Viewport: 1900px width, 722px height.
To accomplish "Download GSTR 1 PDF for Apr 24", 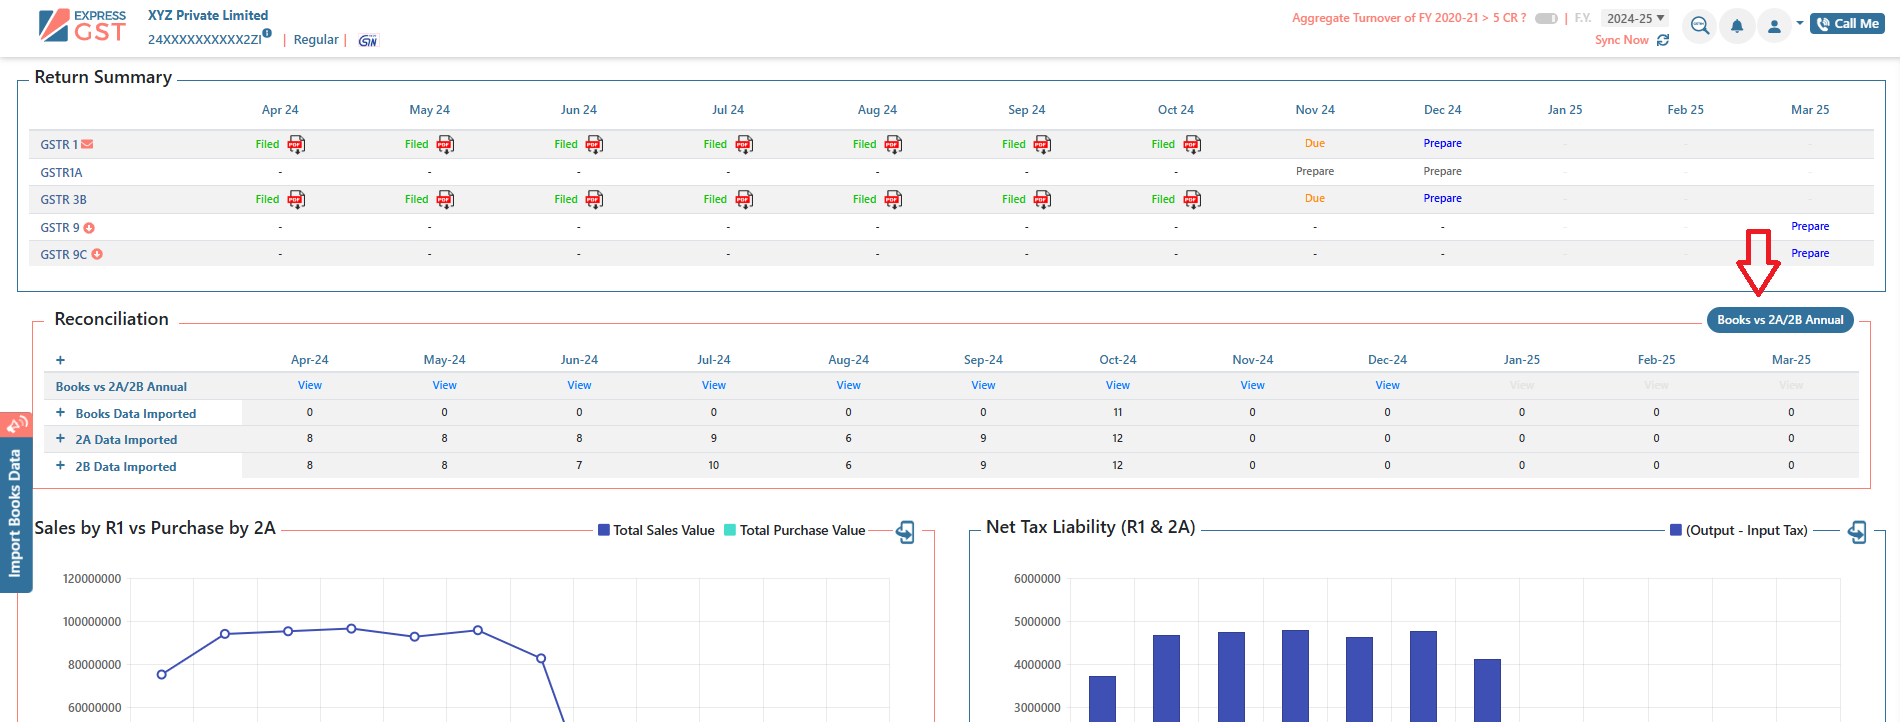I will 296,144.
